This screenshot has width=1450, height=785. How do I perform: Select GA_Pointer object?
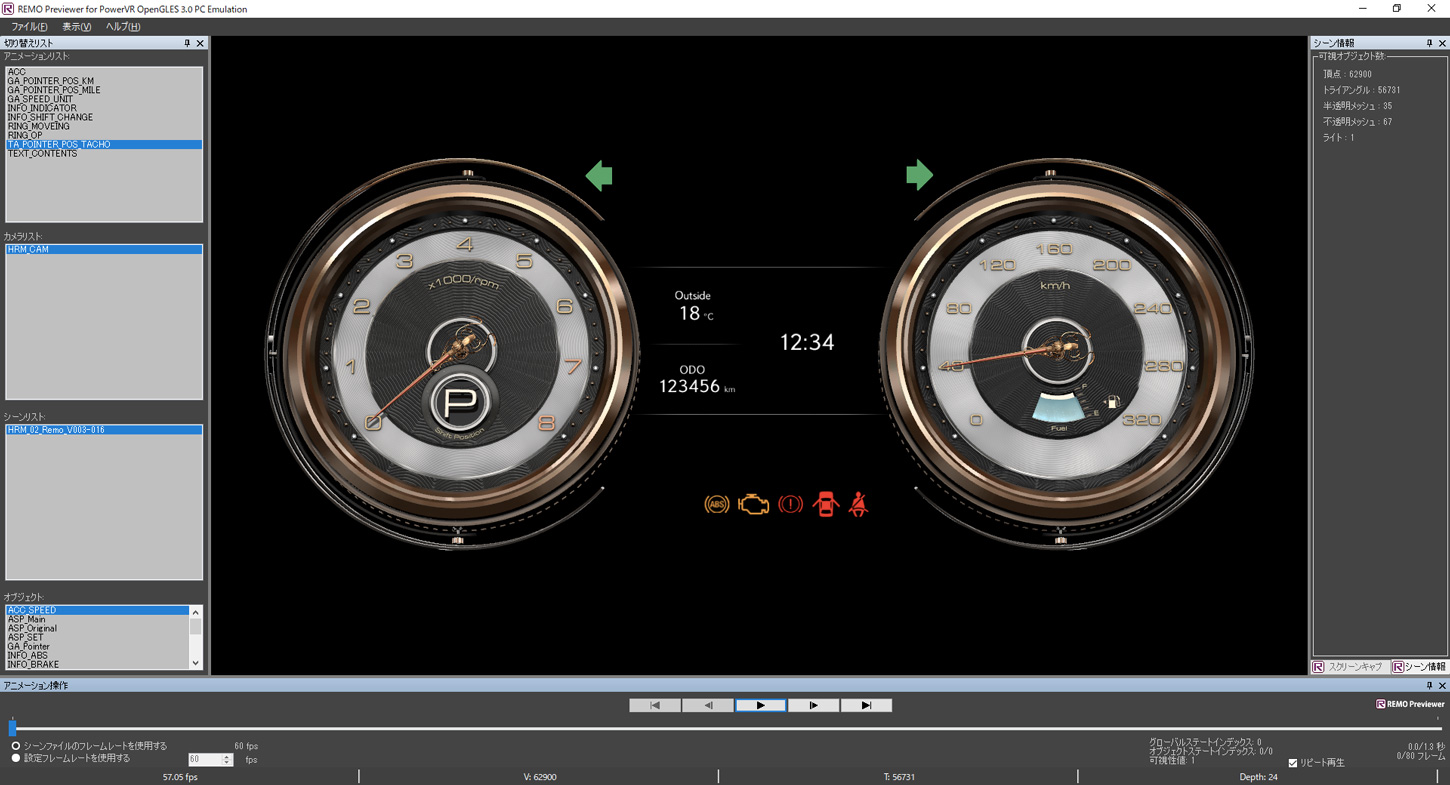point(97,646)
